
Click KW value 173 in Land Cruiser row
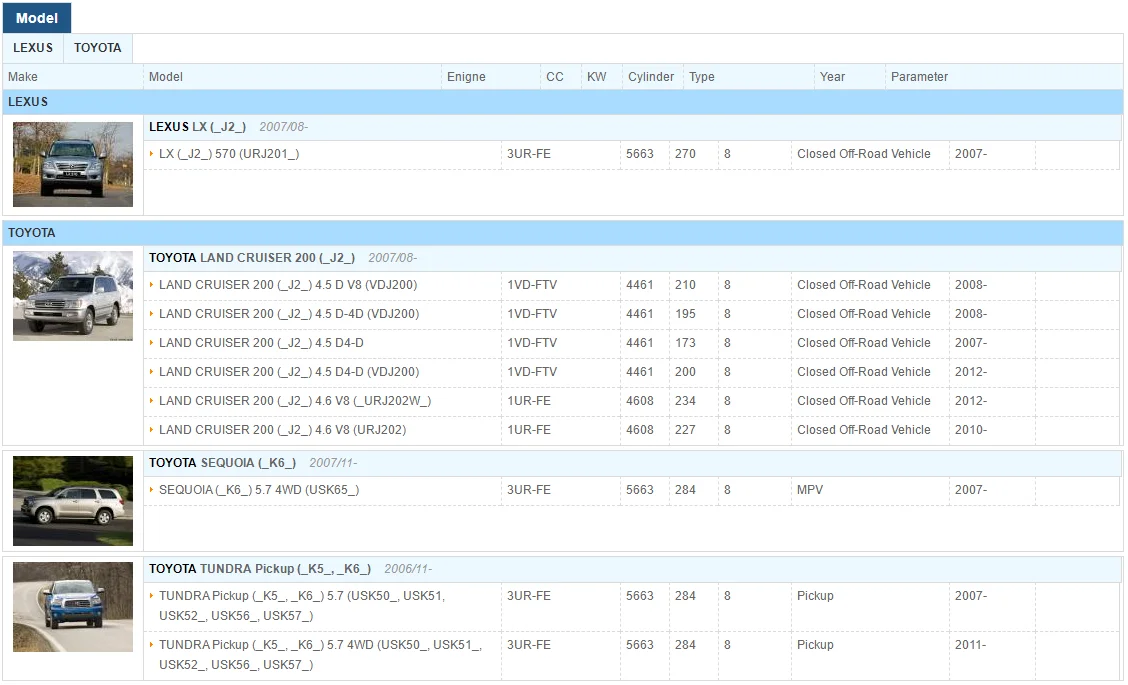685,343
